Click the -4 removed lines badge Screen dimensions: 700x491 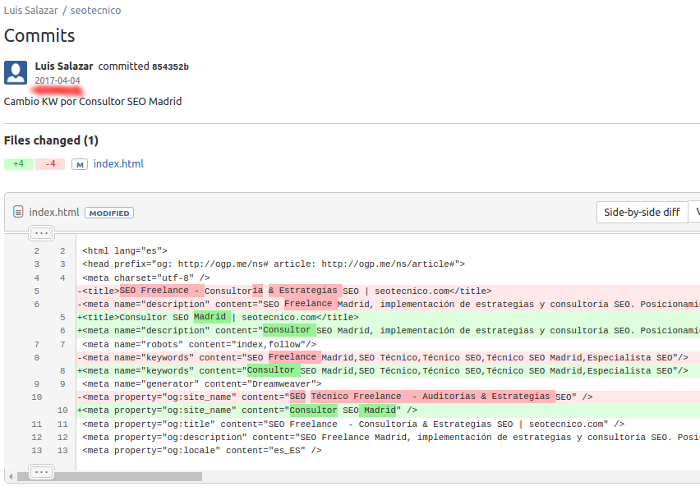pos(50,164)
